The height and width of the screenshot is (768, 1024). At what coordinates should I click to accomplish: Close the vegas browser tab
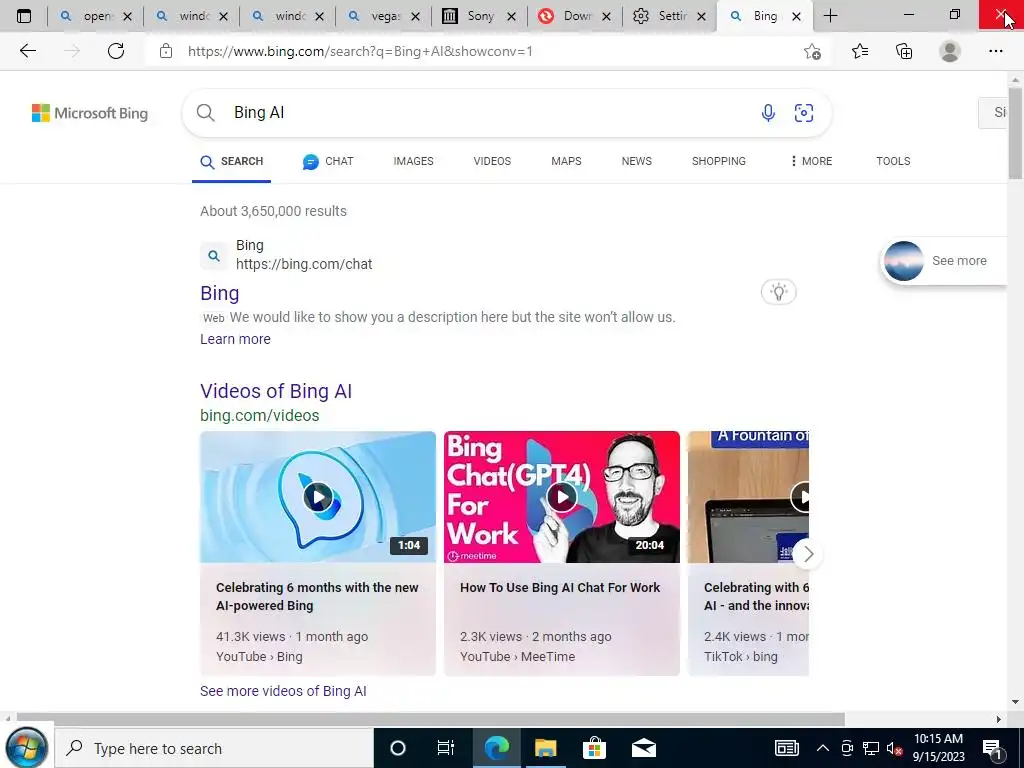point(415,16)
